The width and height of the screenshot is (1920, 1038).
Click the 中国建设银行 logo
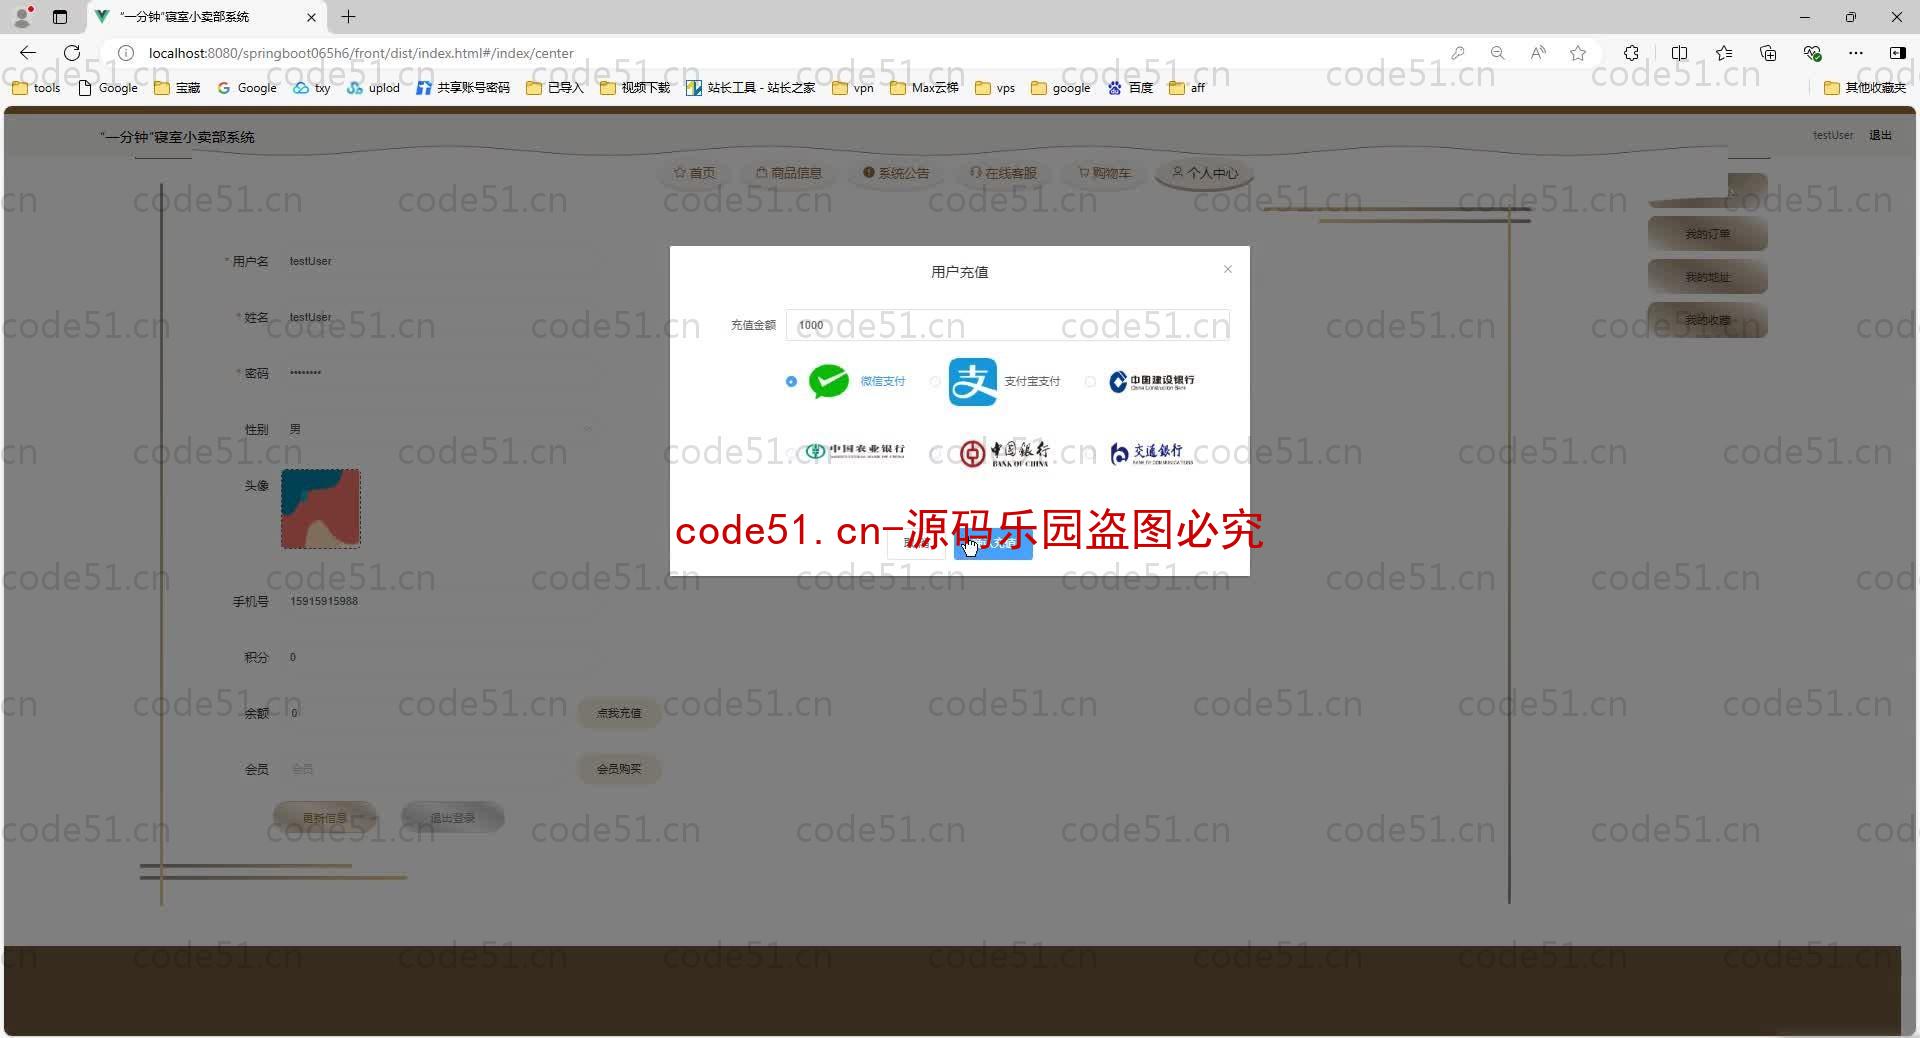(x=1151, y=382)
